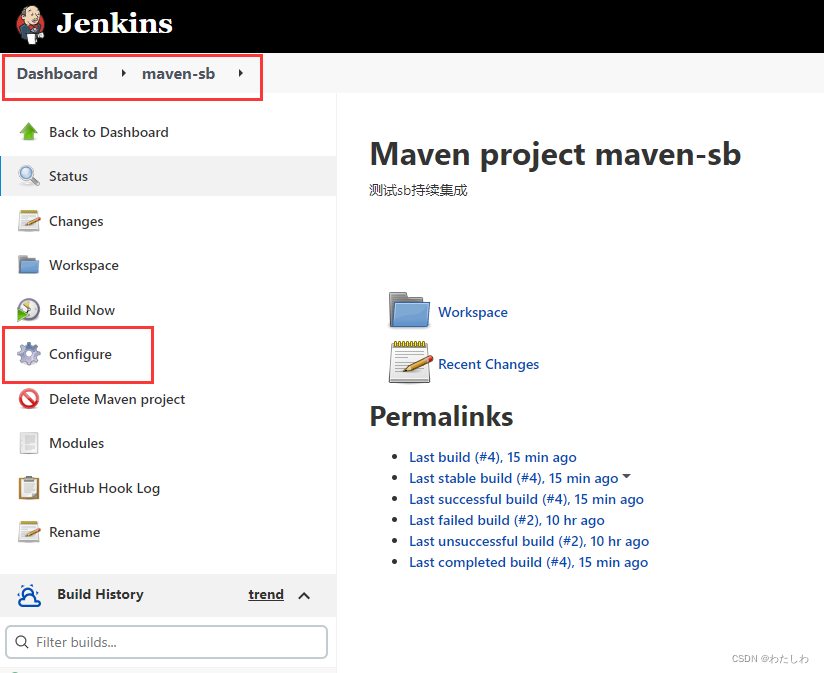
Task: Open the Changes sidebar item
Action: pyautogui.click(x=76, y=221)
